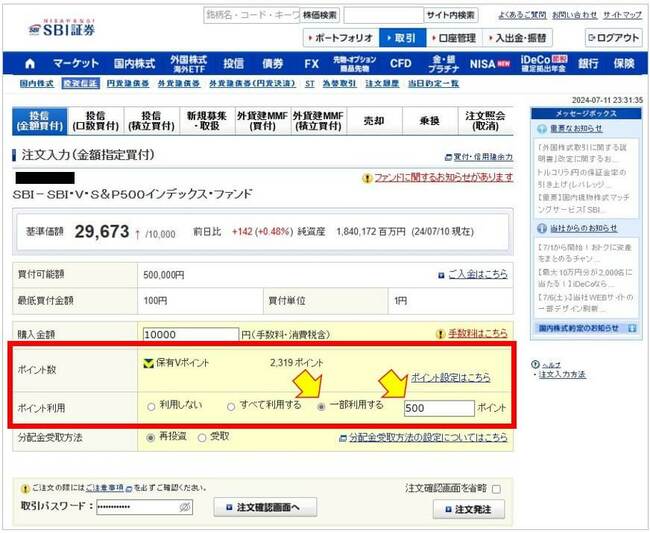Viewport: 650px width, 533px height.
Task: Switch to 投信(積立買付) tab
Action: point(152,121)
